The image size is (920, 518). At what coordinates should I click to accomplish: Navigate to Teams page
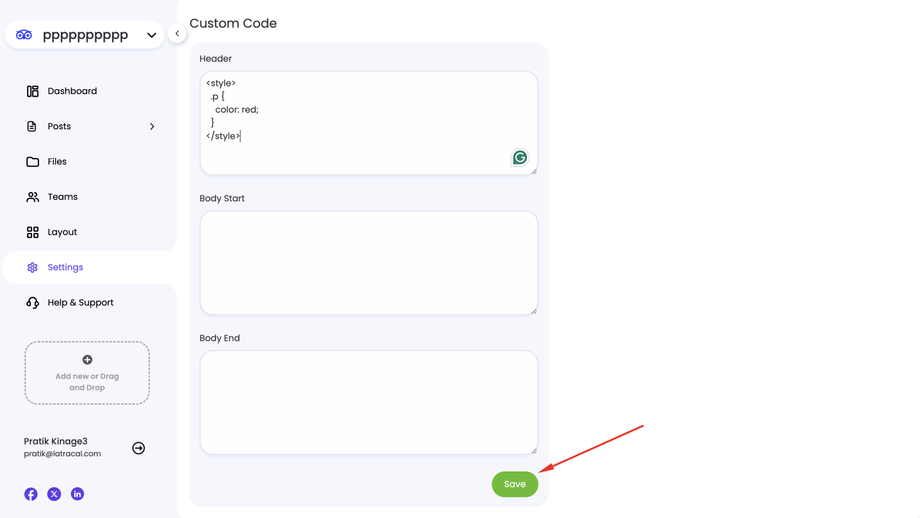pyautogui.click(x=62, y=197)
